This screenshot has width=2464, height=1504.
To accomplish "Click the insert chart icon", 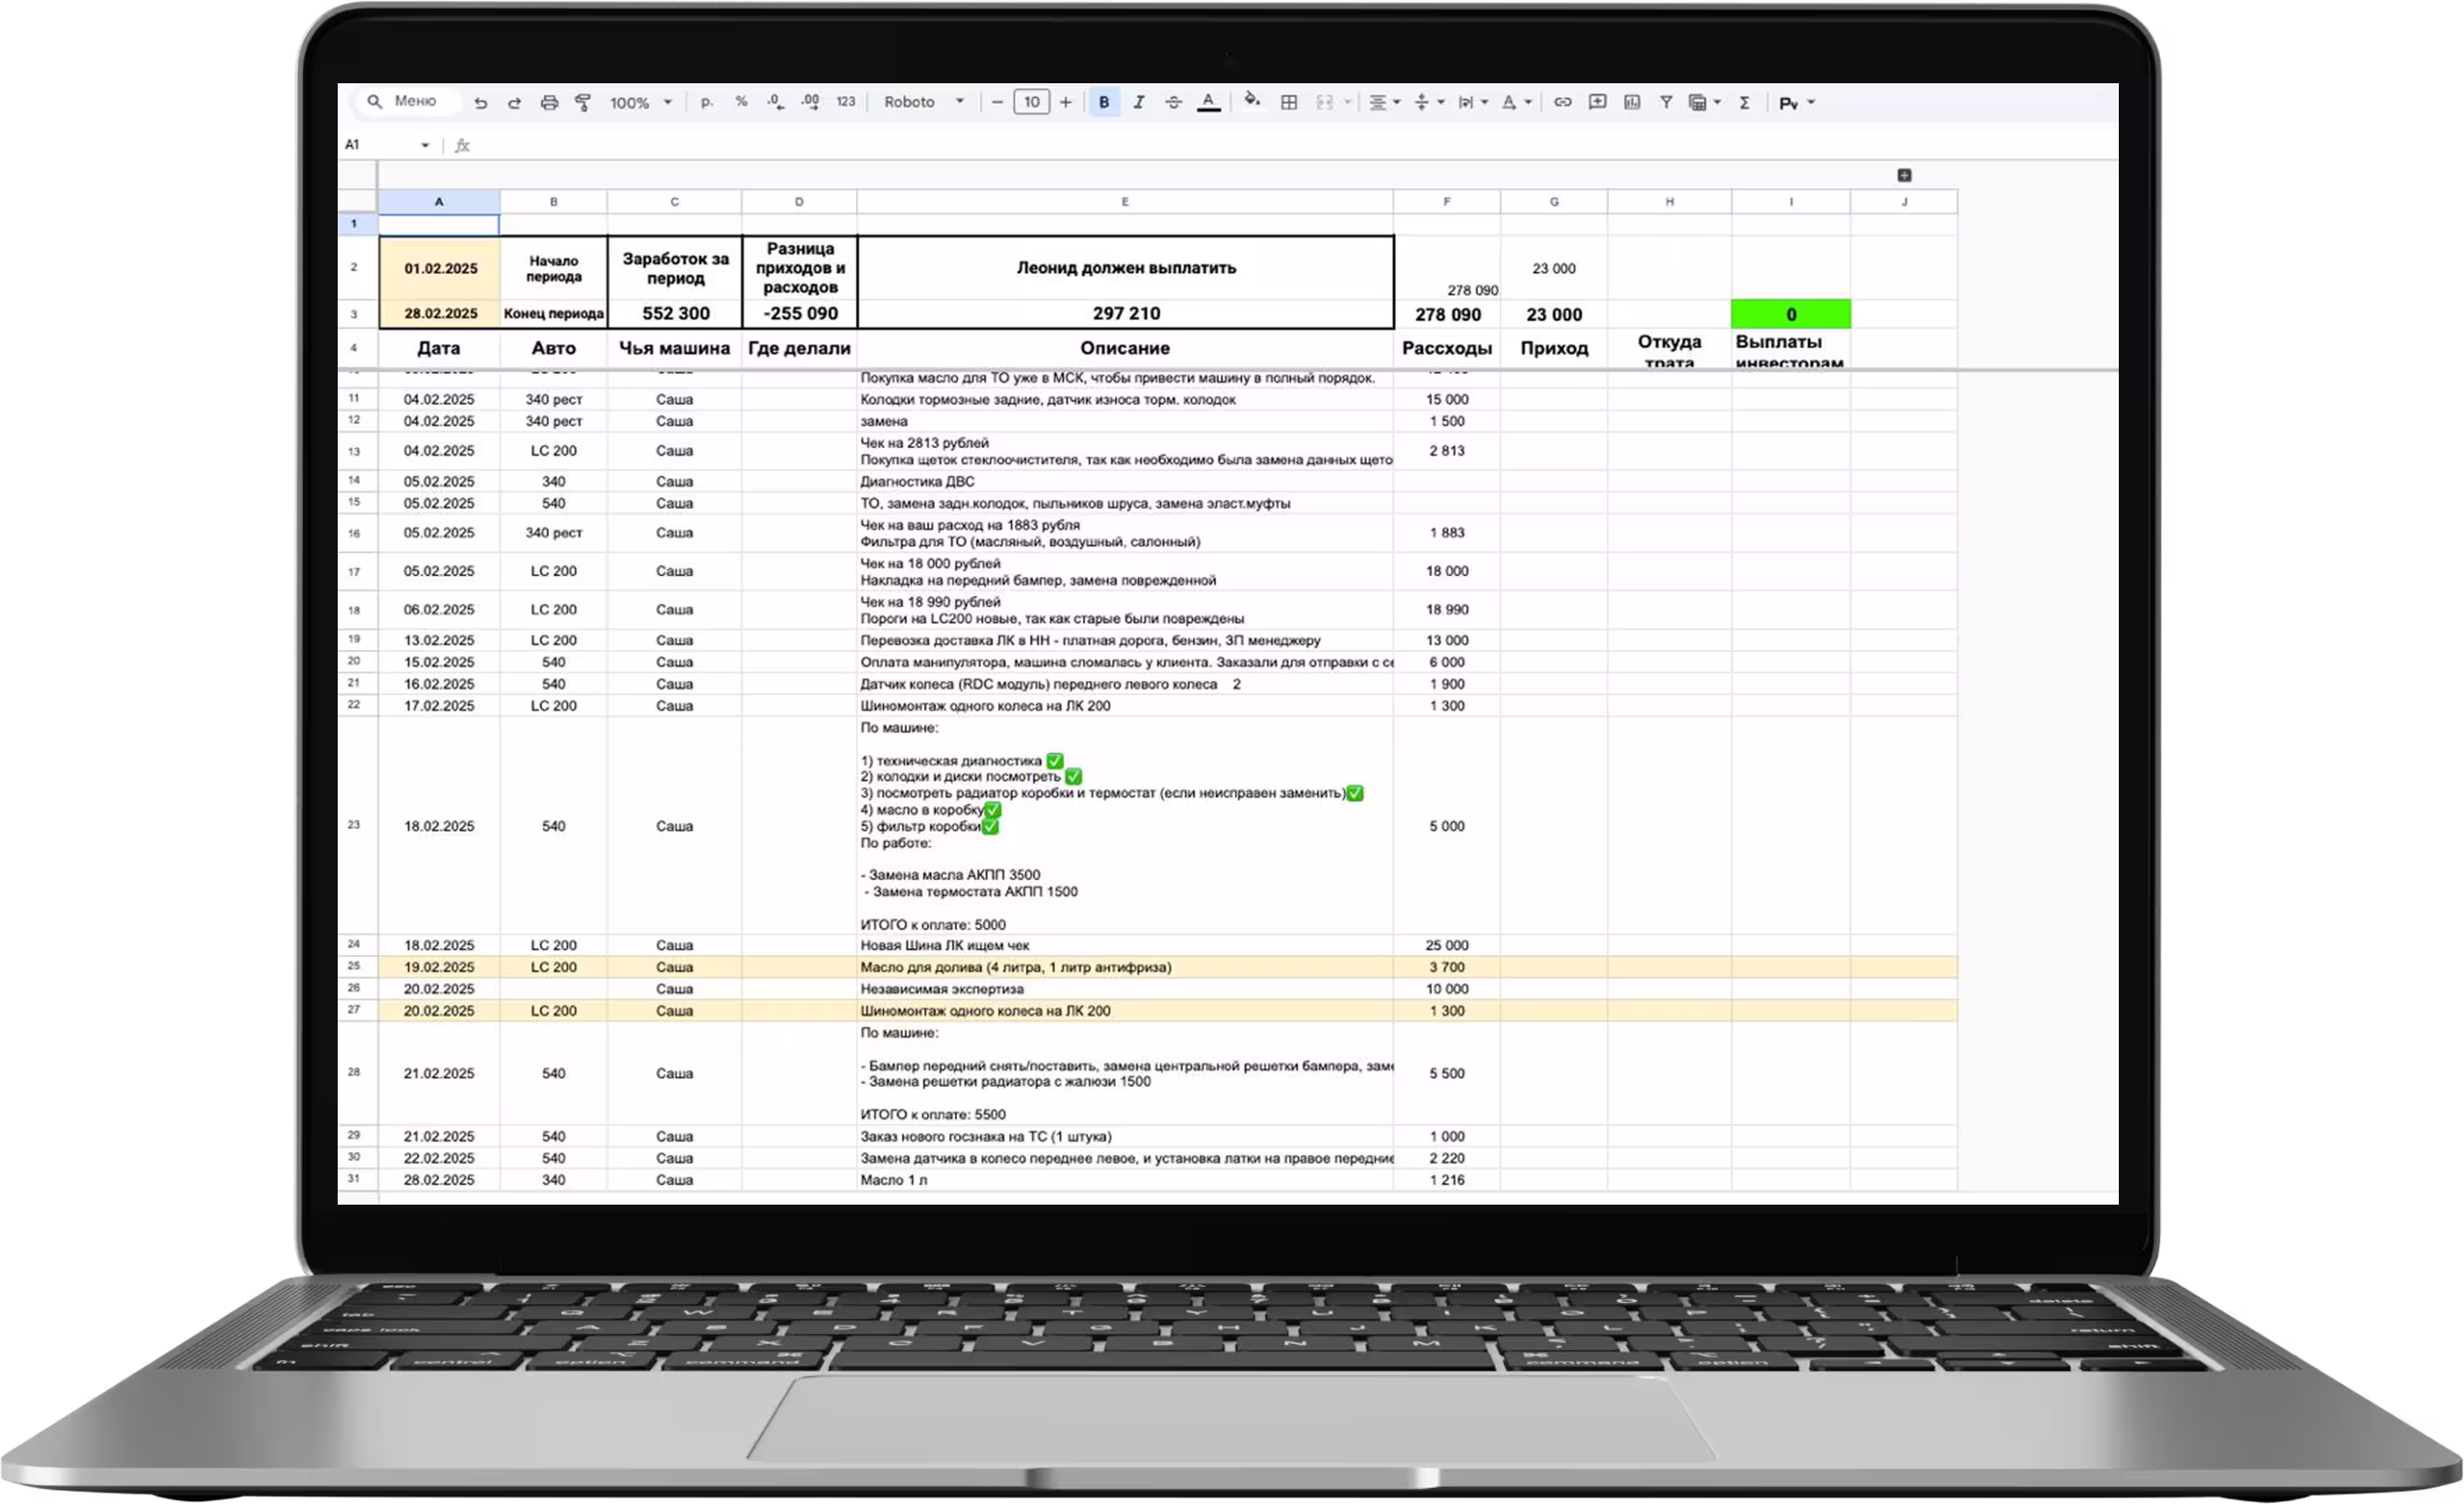I will click(x=1632, y=102).
